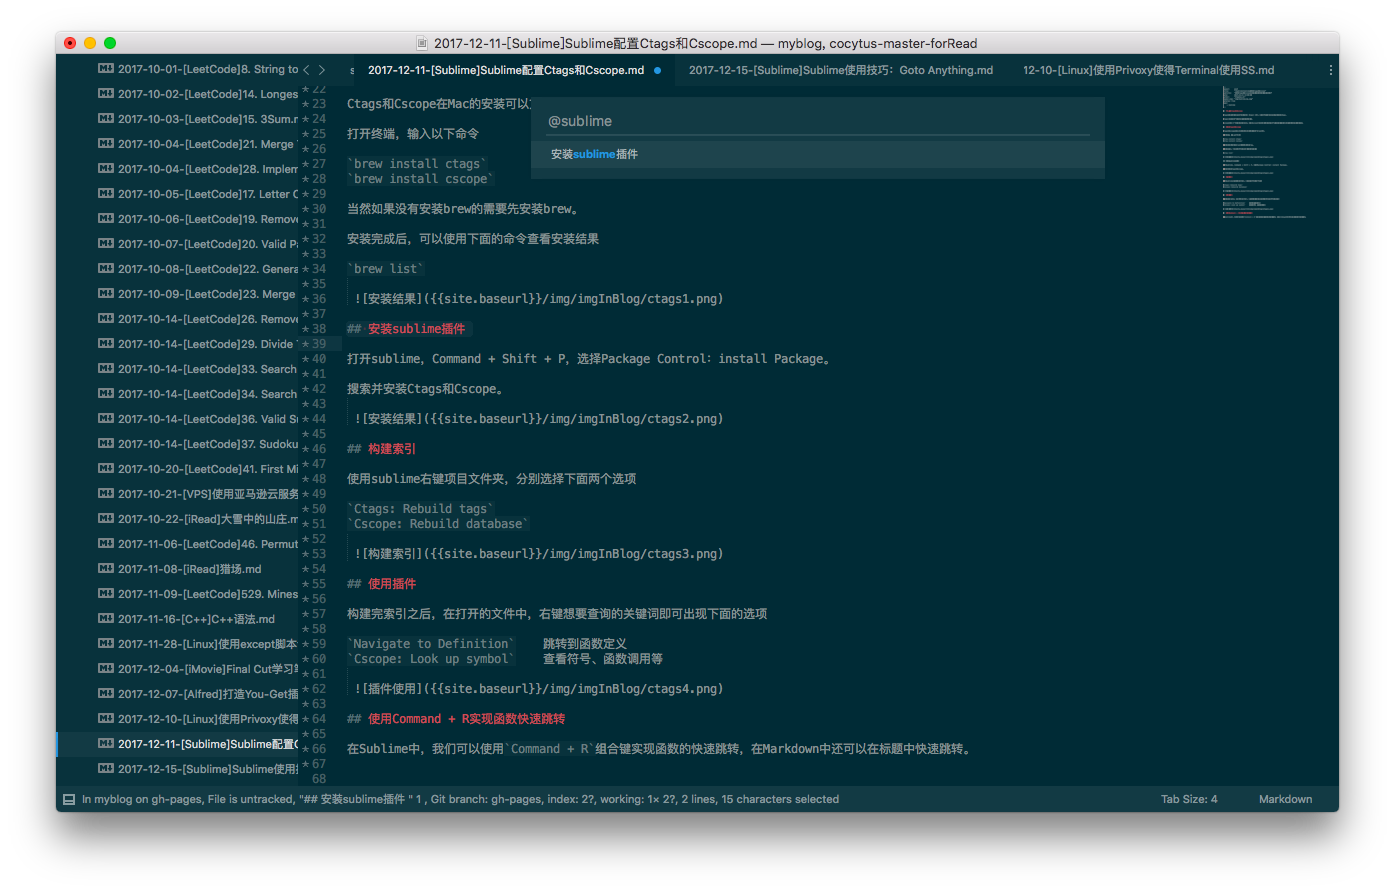Open 2017-11-09-[LeetCode]529. Mines file
This screenshot has height=892, width=1395.
(208, 594)
